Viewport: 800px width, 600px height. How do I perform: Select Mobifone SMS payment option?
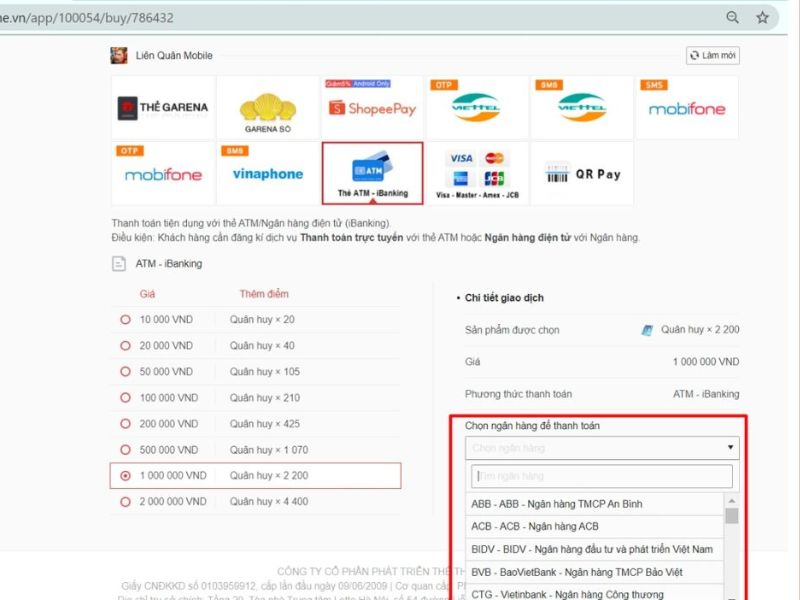click(687, 108)
